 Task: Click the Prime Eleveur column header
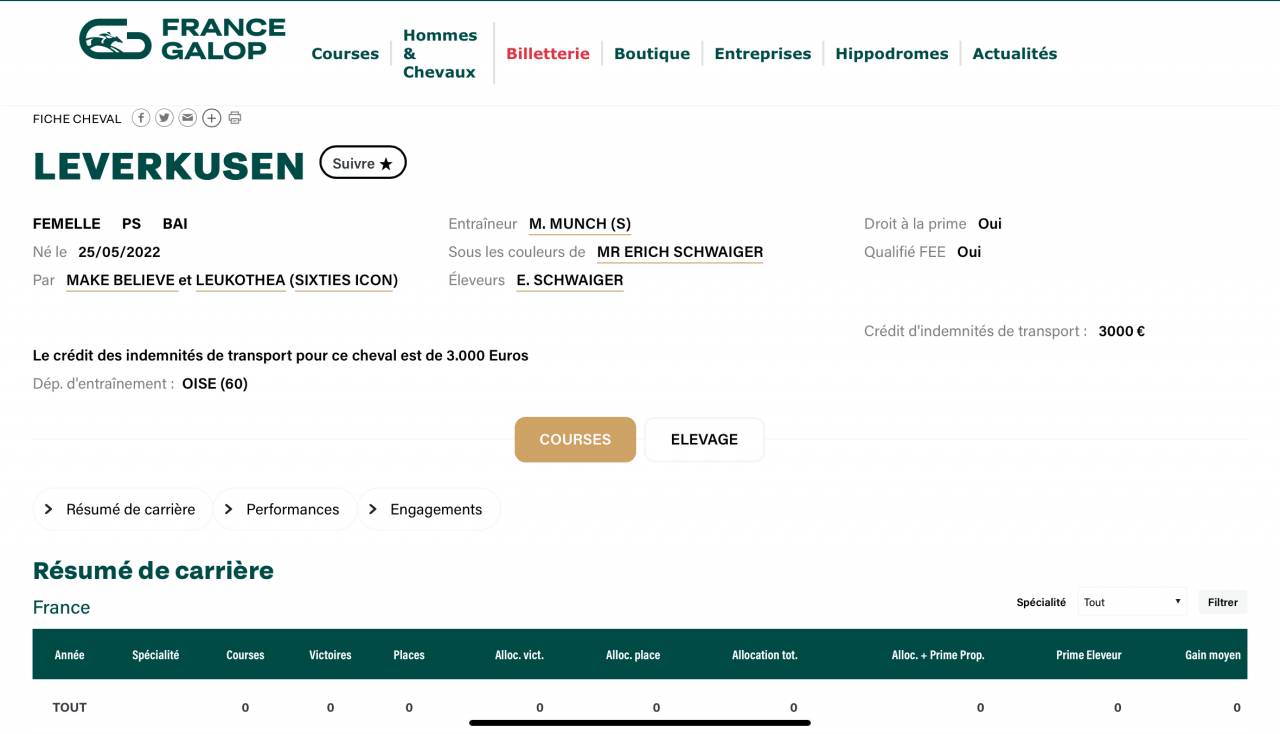[1089, 655]
